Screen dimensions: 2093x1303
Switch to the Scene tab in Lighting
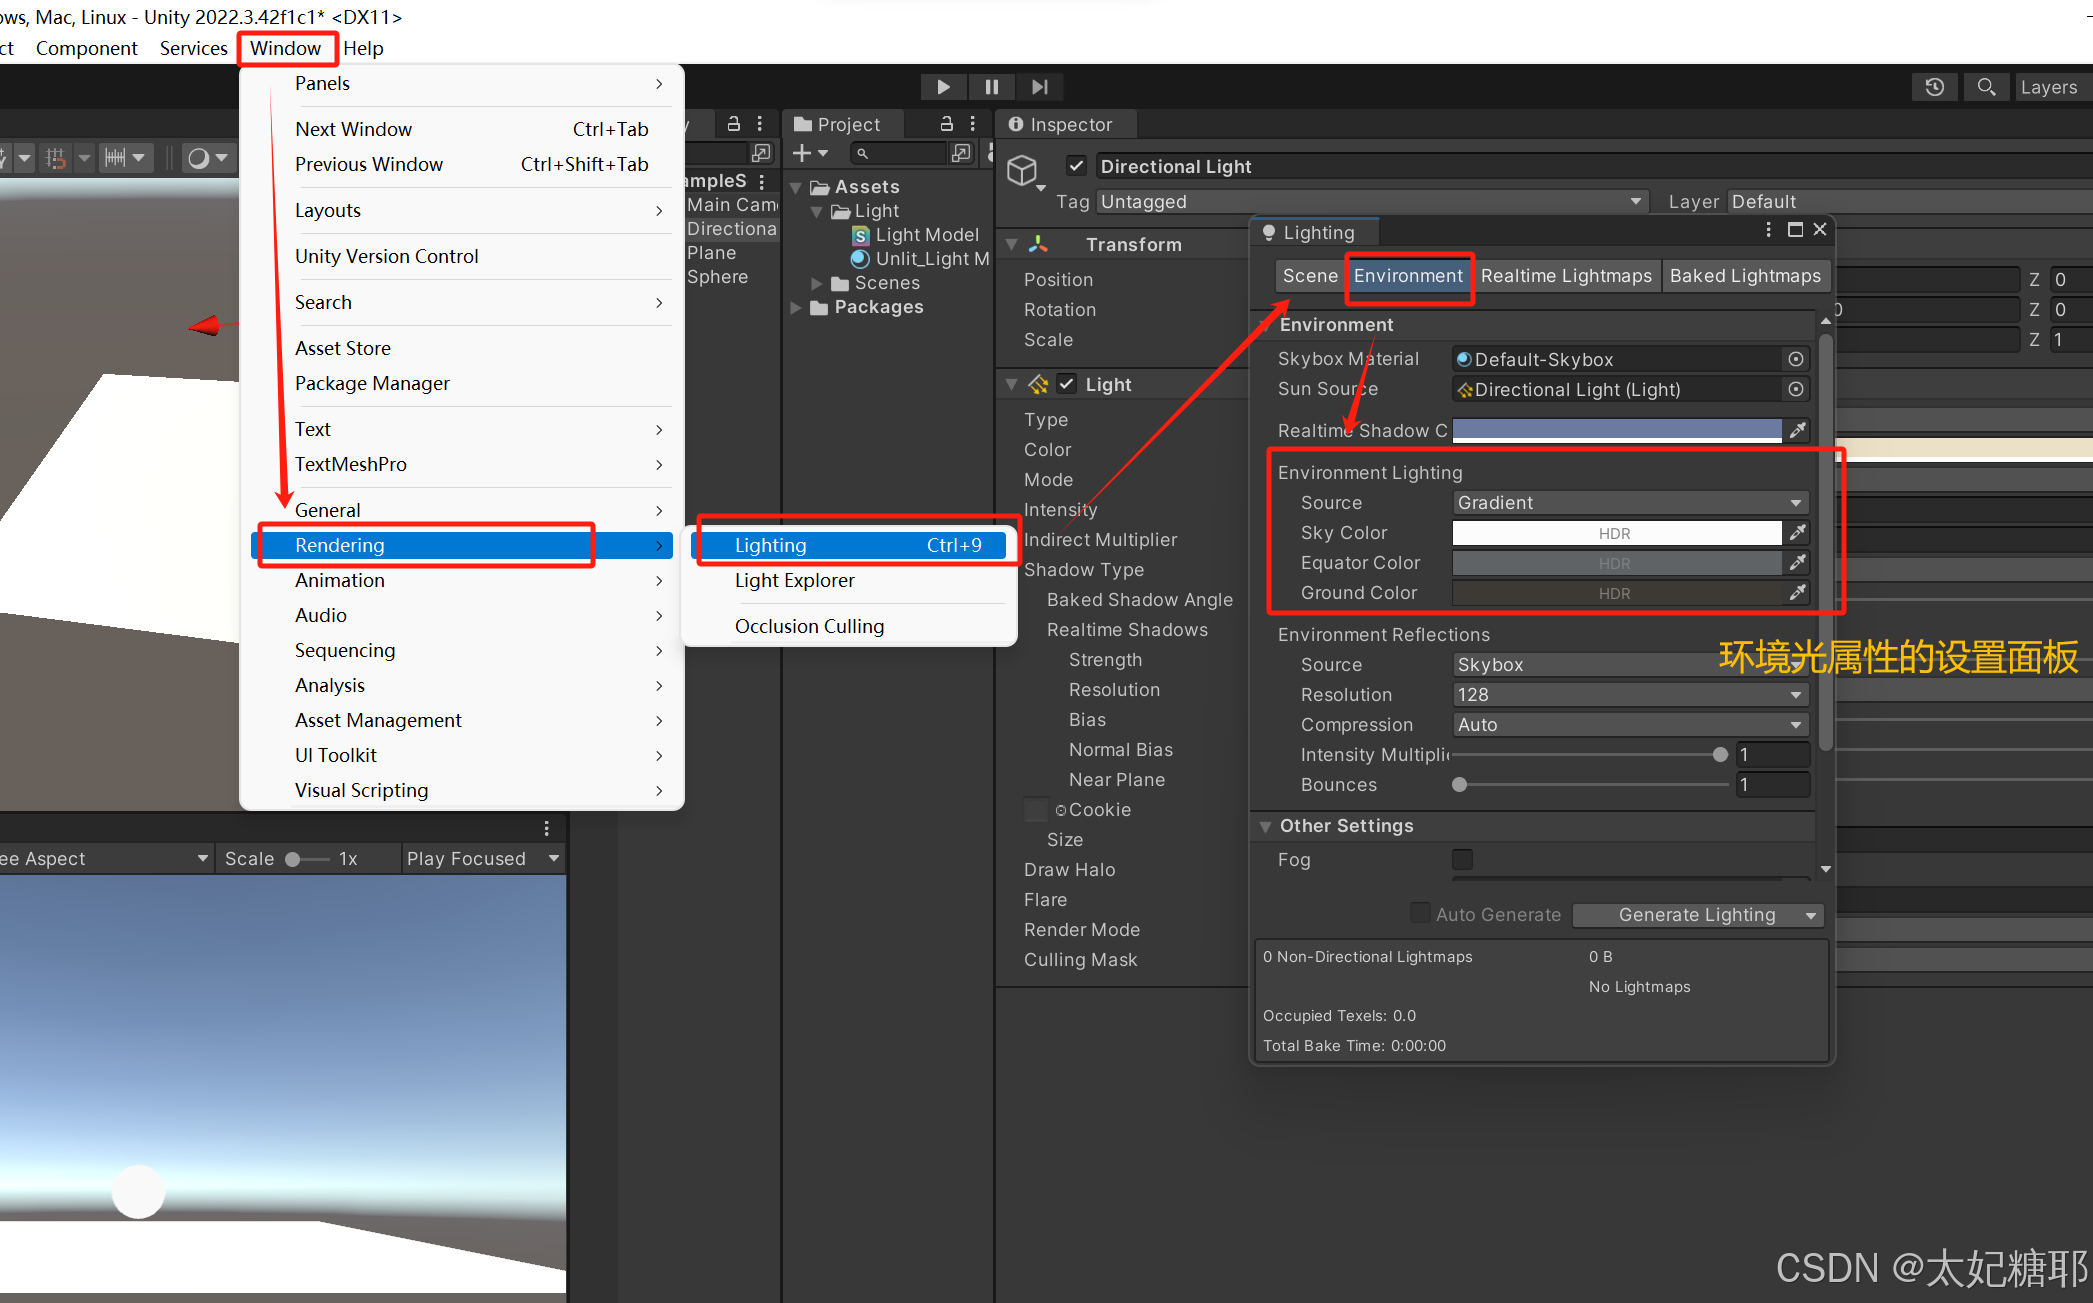point(1310,276)
